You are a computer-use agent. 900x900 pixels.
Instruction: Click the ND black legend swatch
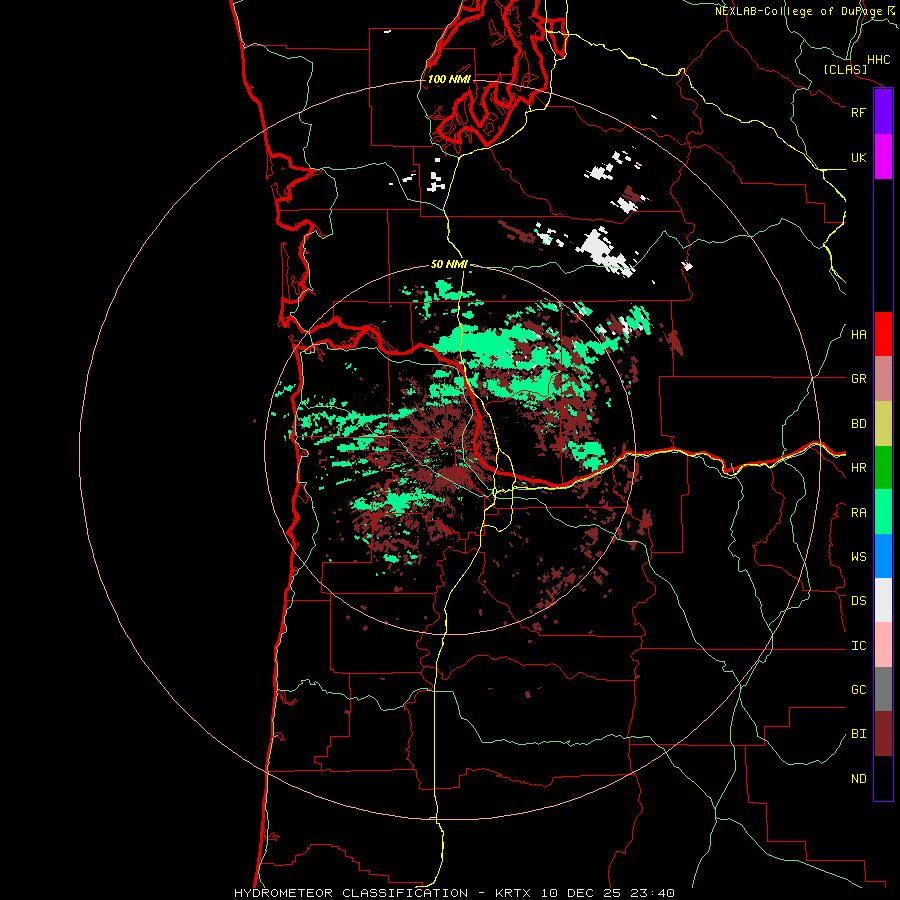(x=883, y=778)
